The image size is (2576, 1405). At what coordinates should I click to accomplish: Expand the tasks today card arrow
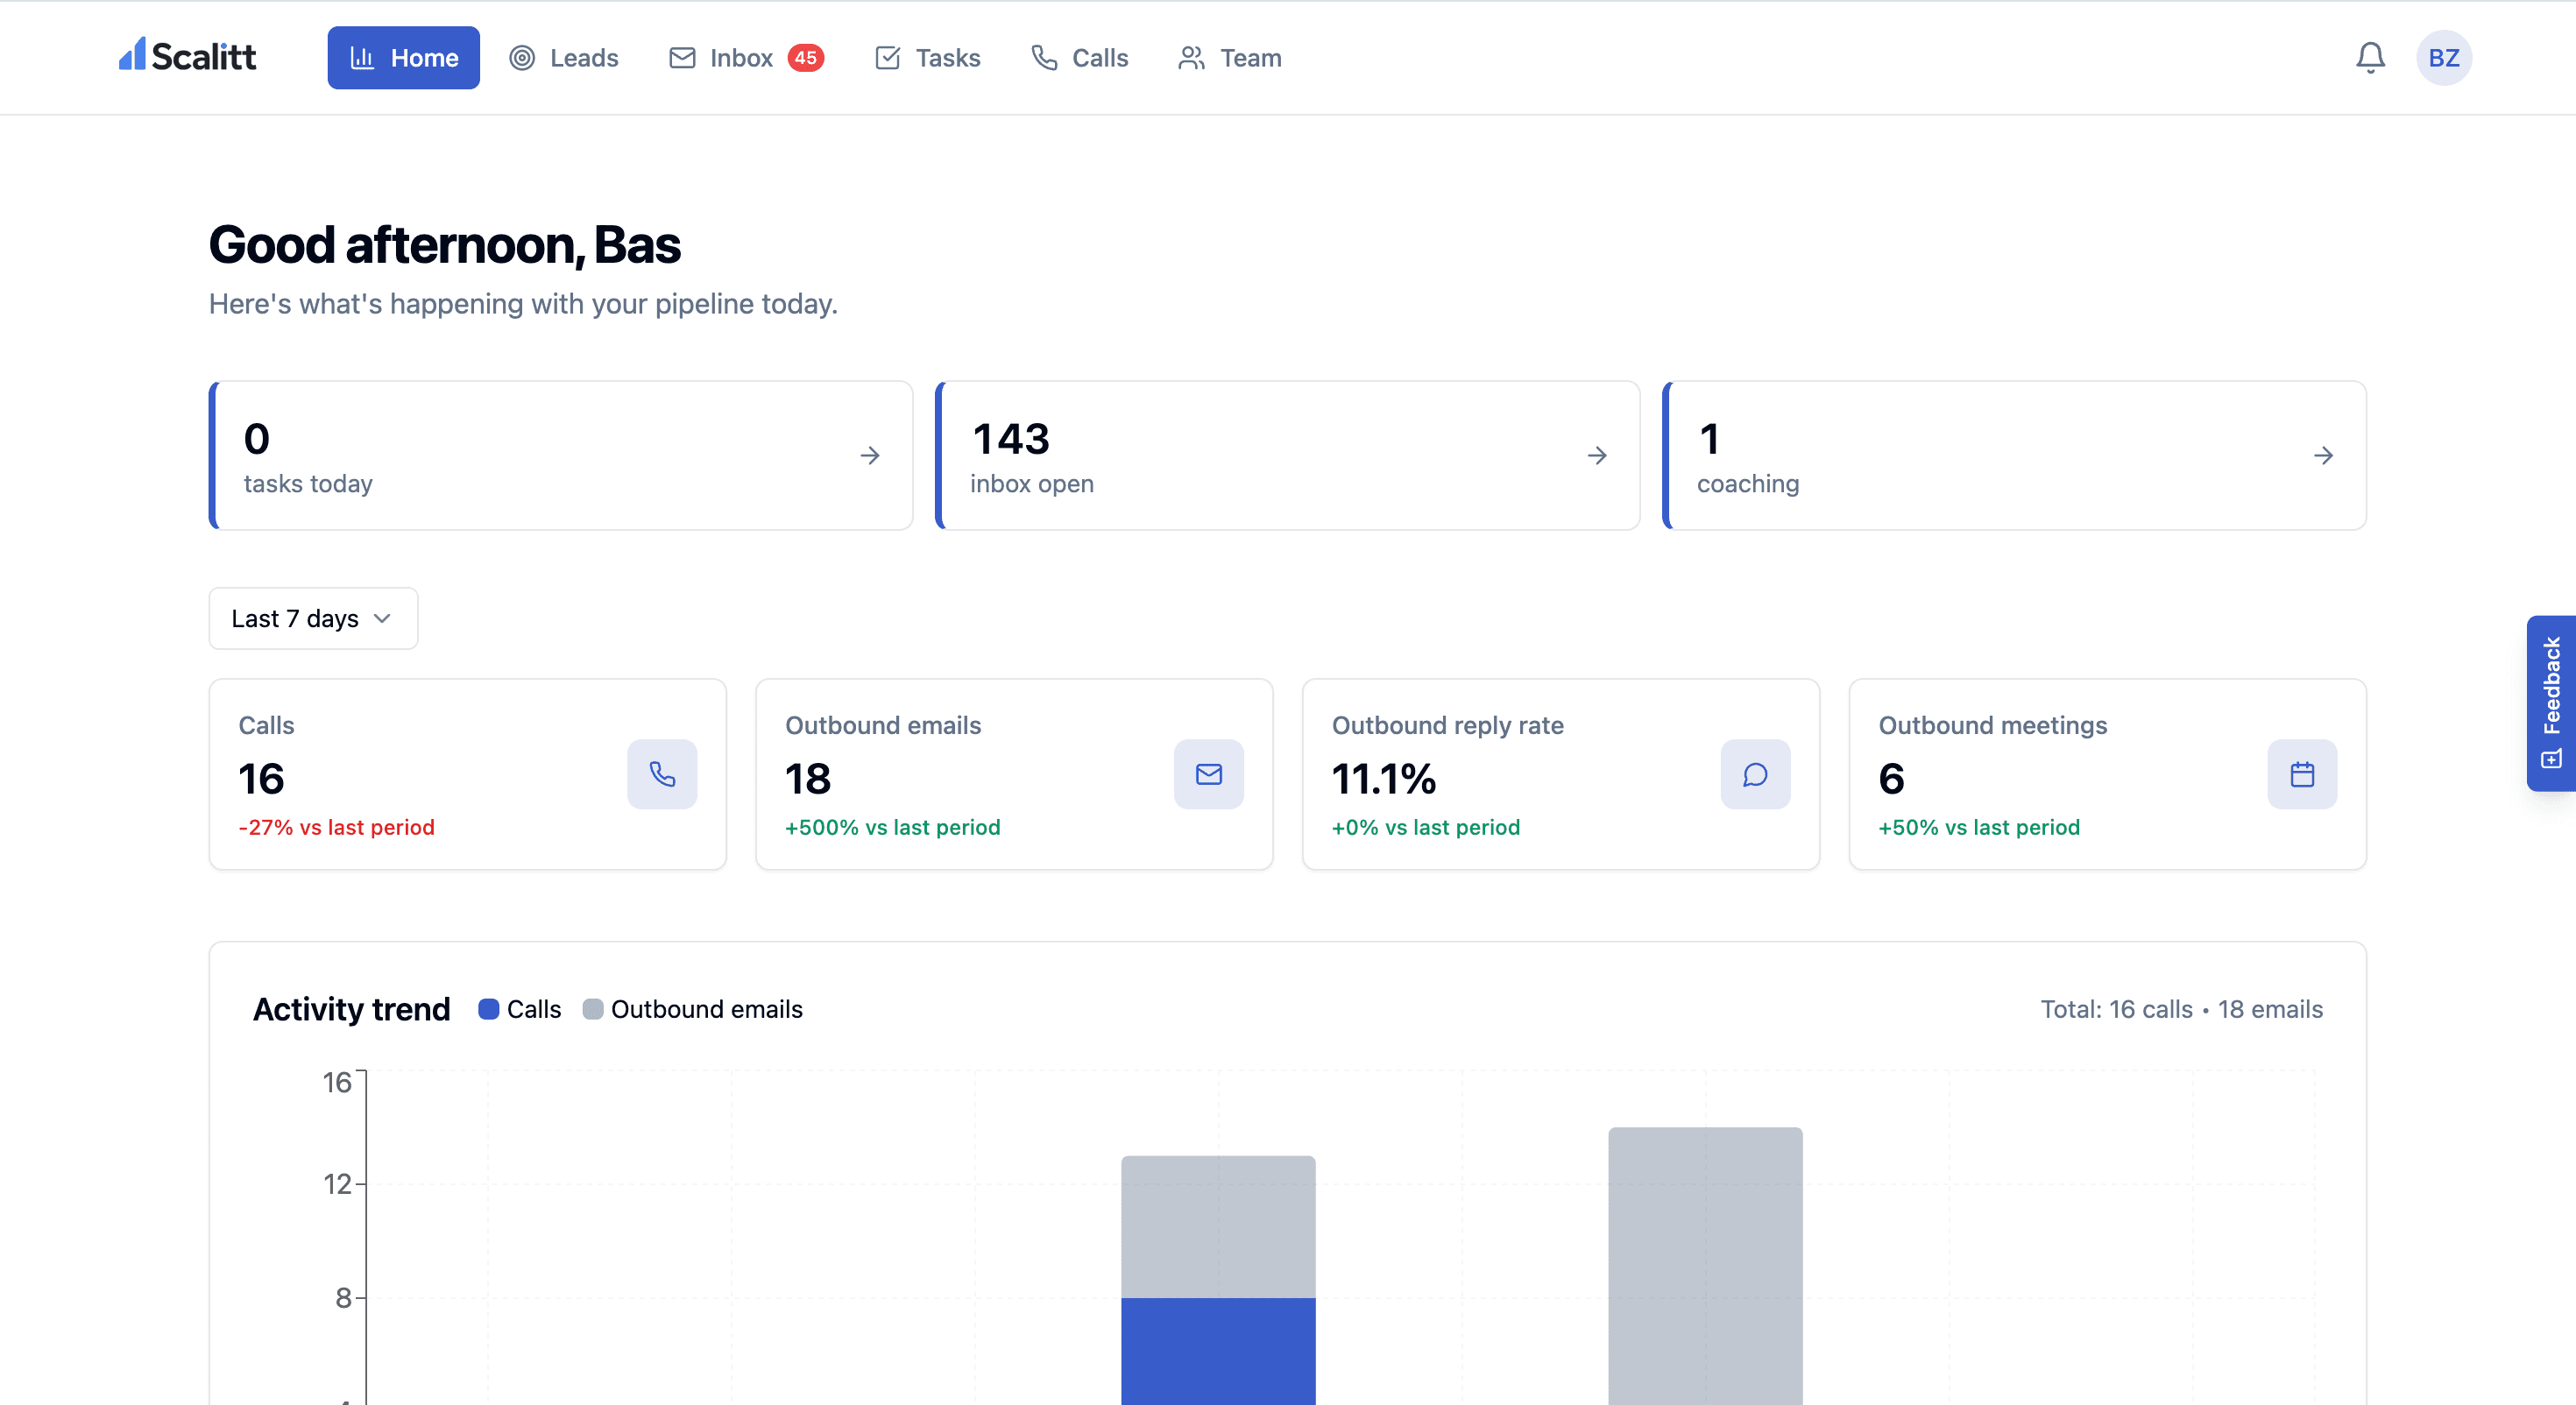point(869,455)
